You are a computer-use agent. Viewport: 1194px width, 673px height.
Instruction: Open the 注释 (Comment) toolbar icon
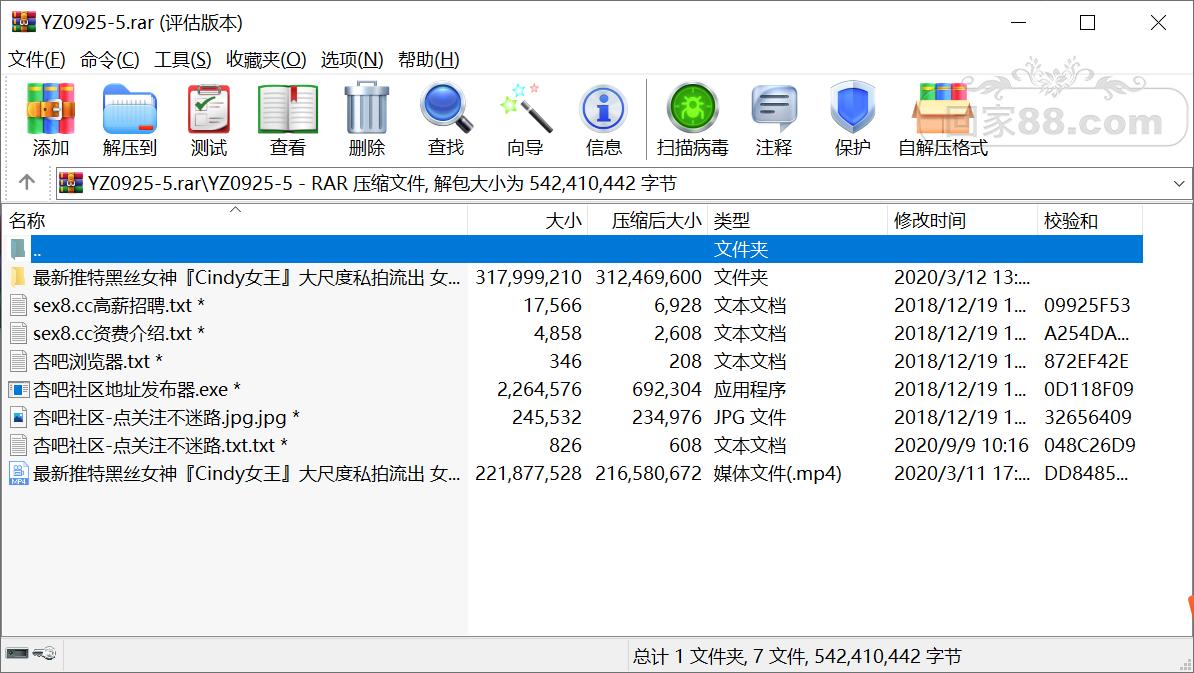(x=774, y=108)
